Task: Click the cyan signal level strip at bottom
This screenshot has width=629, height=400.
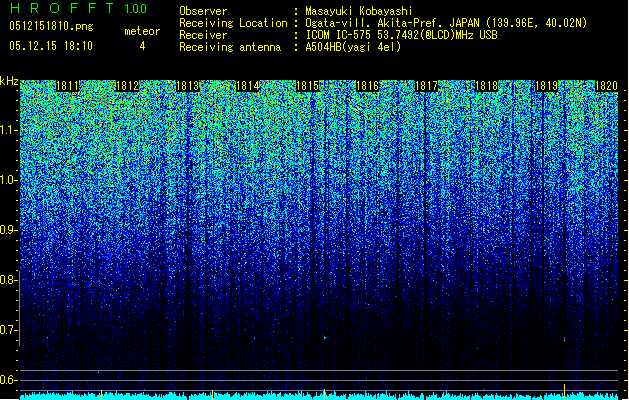Action: coord(319,396)
